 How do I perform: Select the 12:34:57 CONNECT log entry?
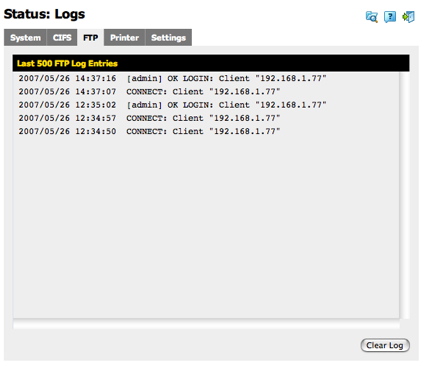click(x=149, y=118)
